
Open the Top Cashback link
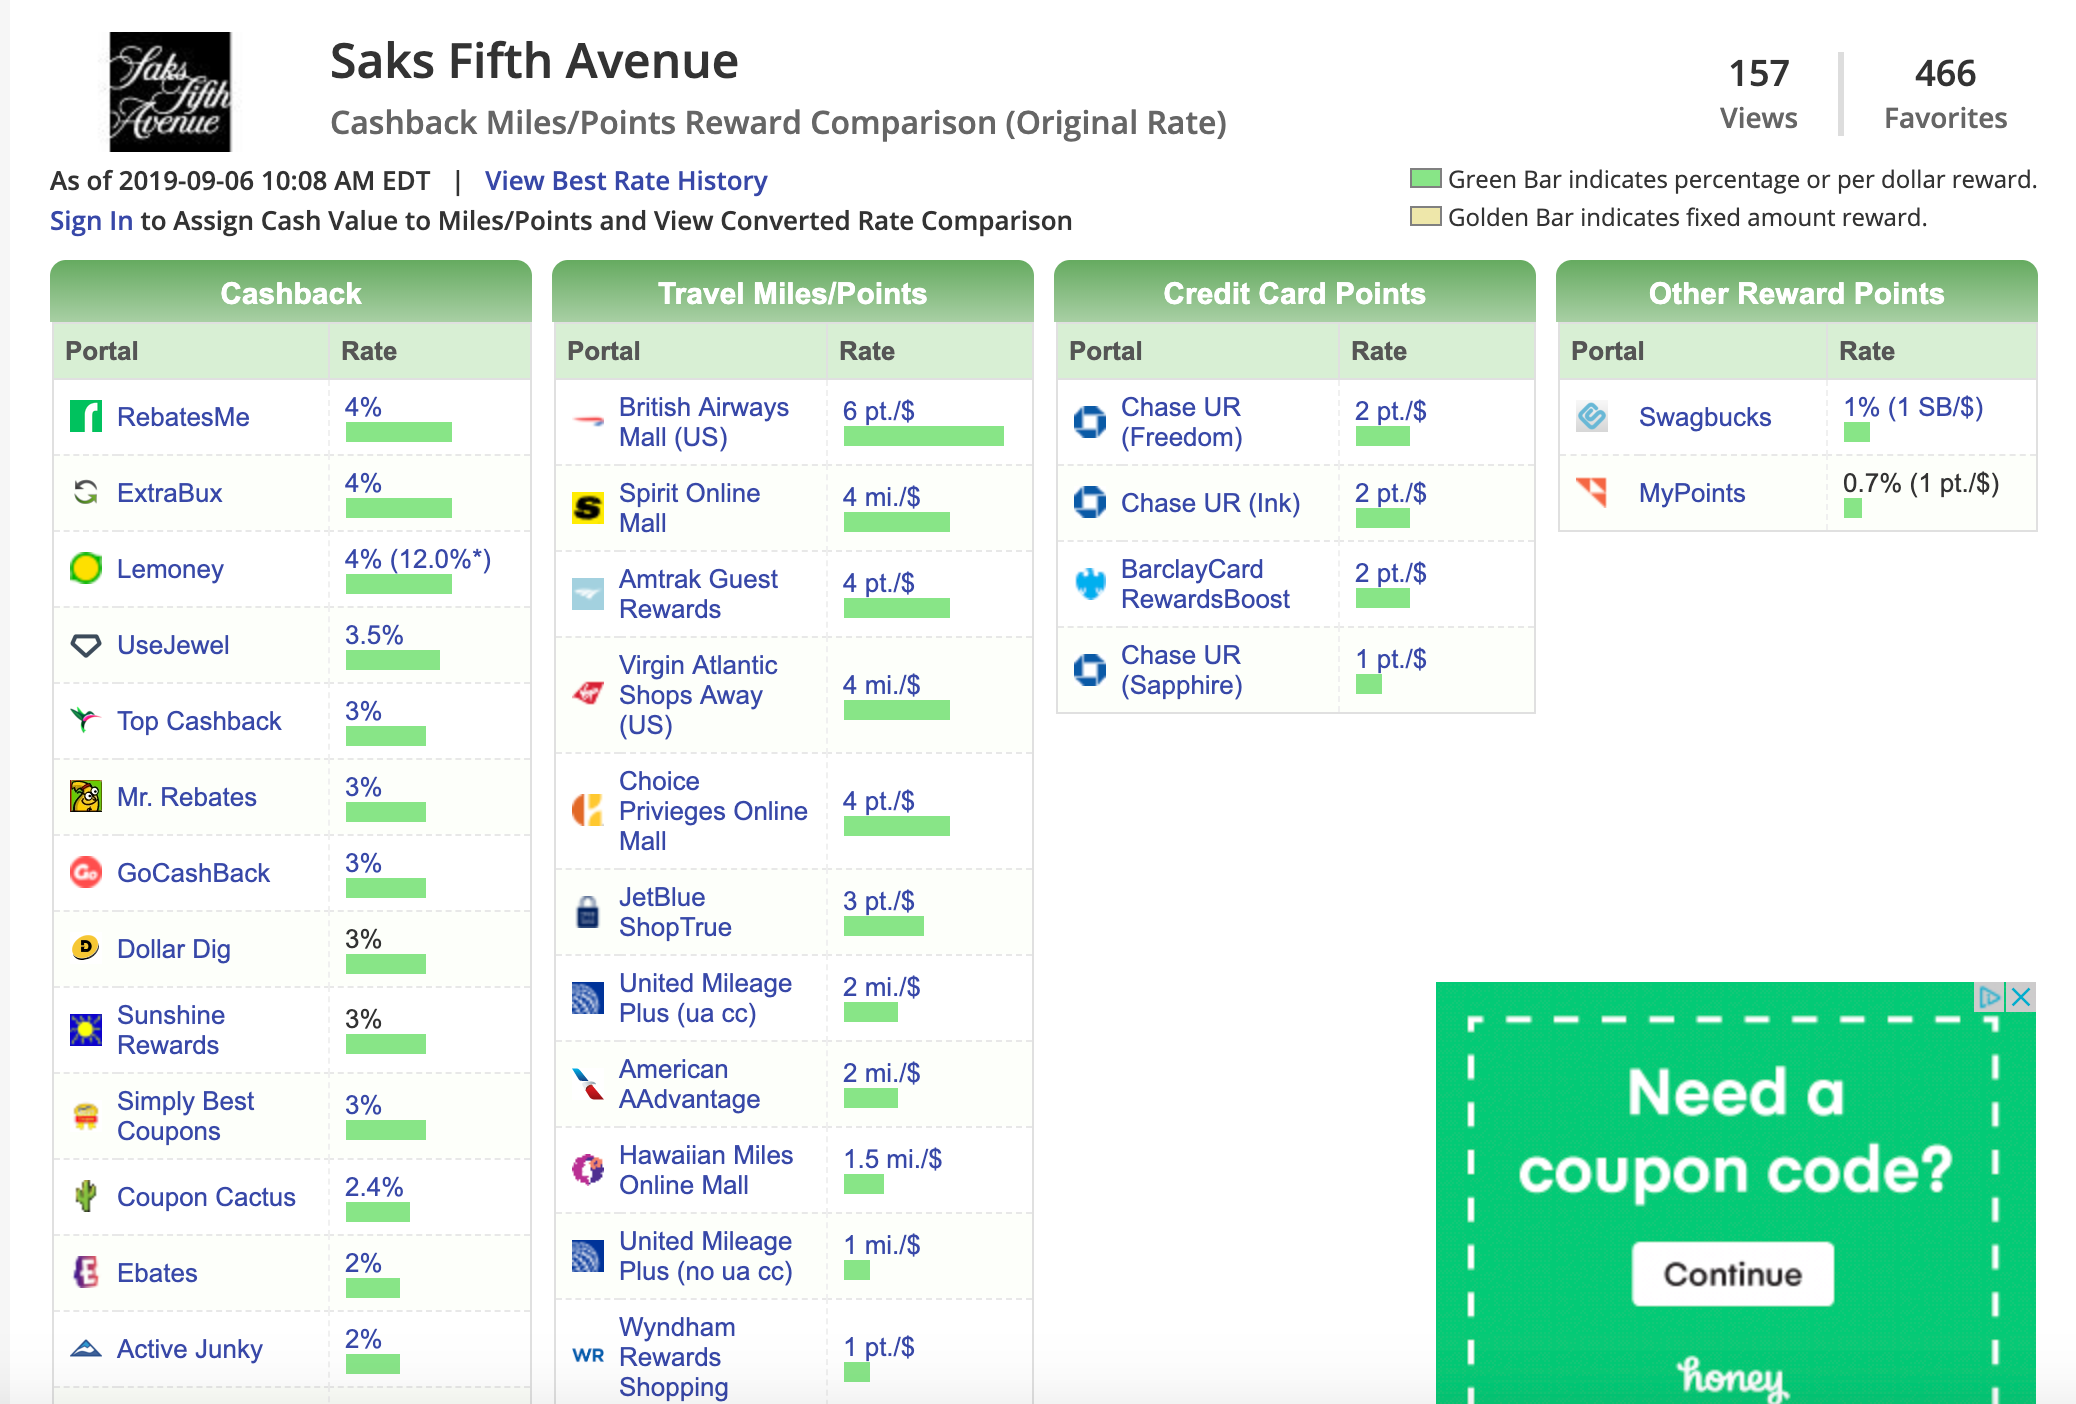[199, 721]
